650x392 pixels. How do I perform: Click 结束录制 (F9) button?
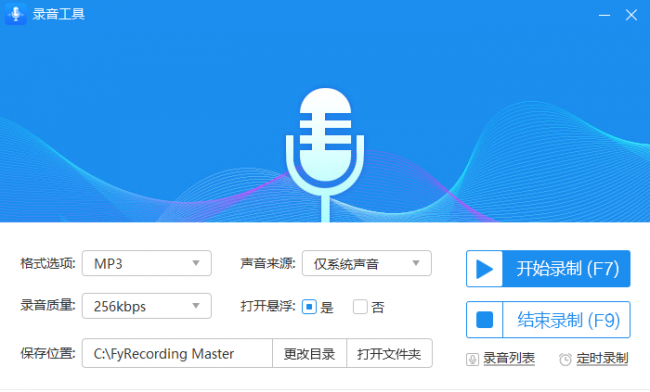coord(548,319)
